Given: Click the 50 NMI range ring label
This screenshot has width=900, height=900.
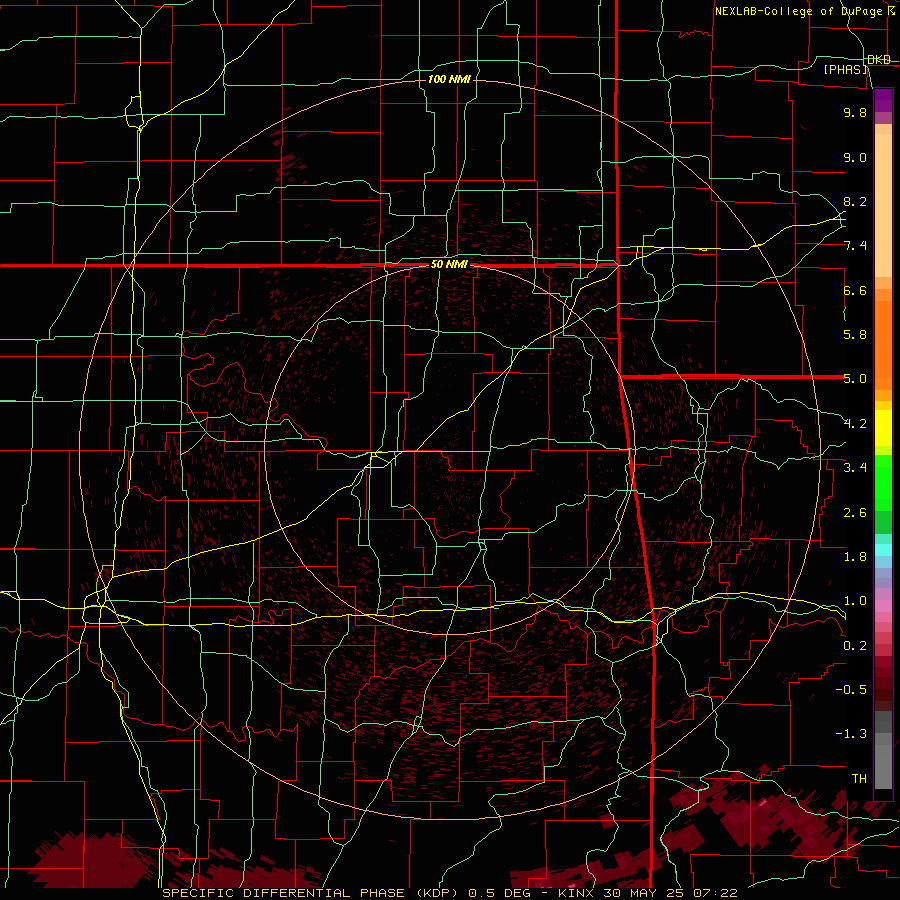Looking at the screenshot, I should point(449,265).
